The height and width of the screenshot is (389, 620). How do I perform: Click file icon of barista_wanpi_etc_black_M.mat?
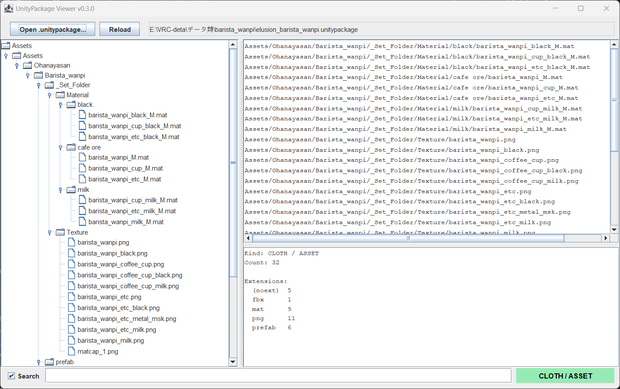click(x=82, y=136)
